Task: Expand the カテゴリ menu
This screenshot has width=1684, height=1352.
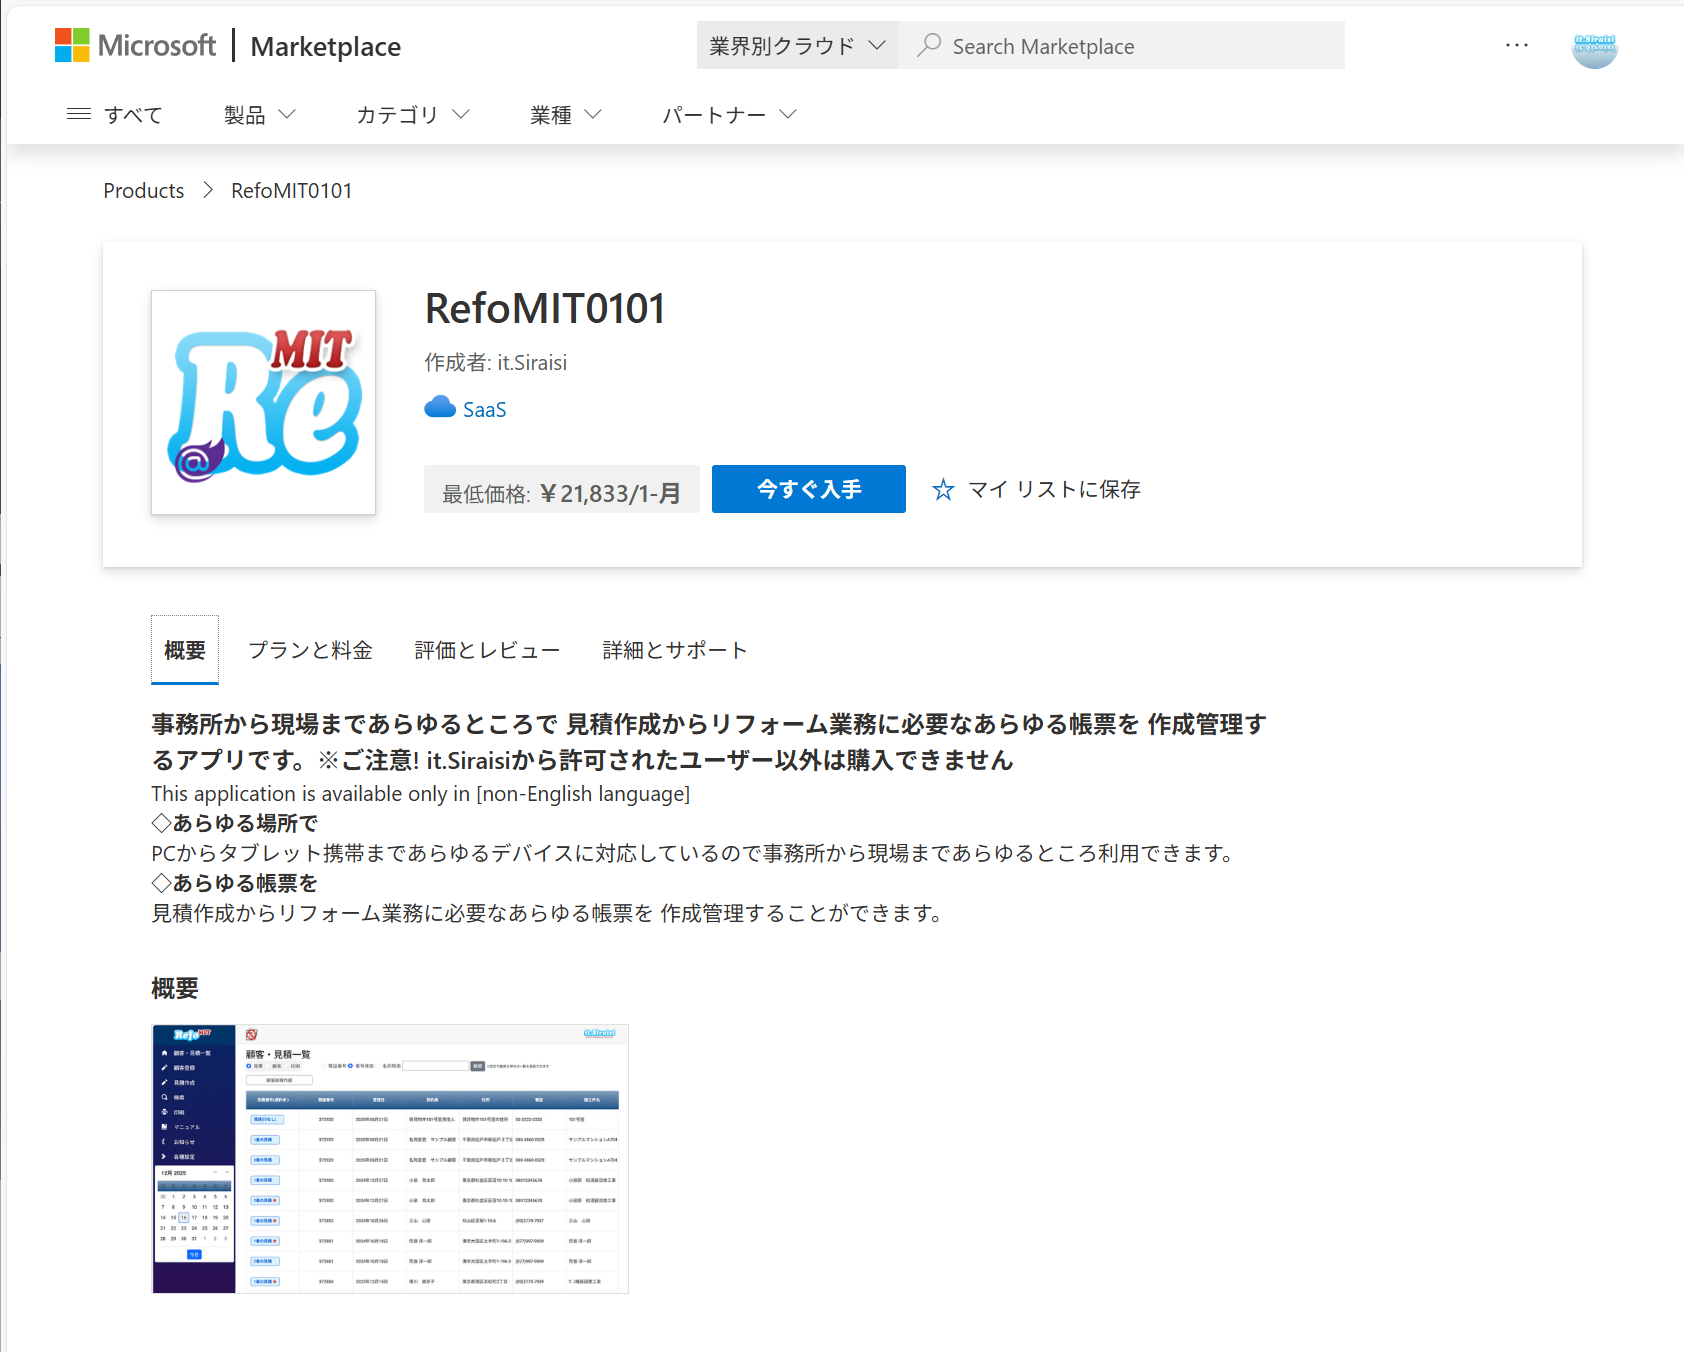Action: [412, 115]
